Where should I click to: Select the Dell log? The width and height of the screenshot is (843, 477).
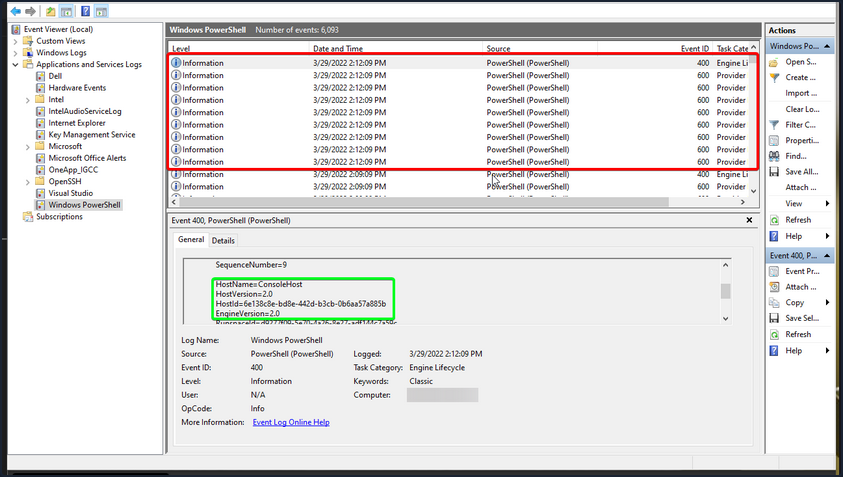tap(55, 76)
